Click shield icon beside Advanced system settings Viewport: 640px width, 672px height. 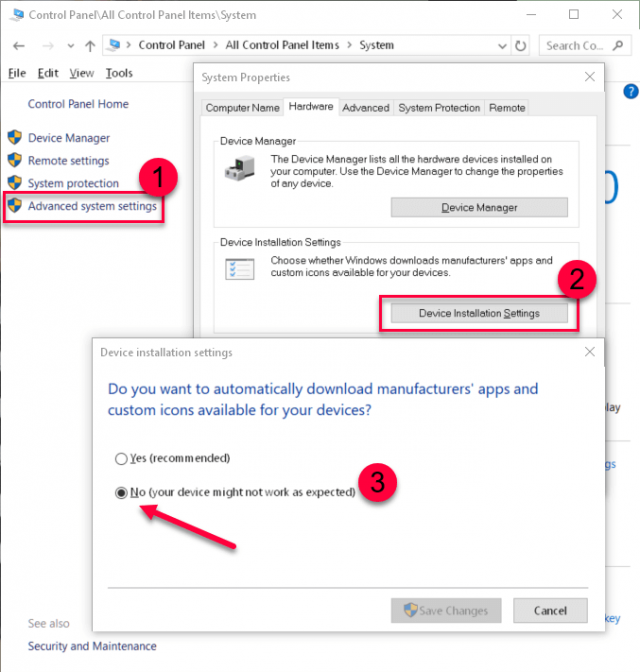[15, 205]
